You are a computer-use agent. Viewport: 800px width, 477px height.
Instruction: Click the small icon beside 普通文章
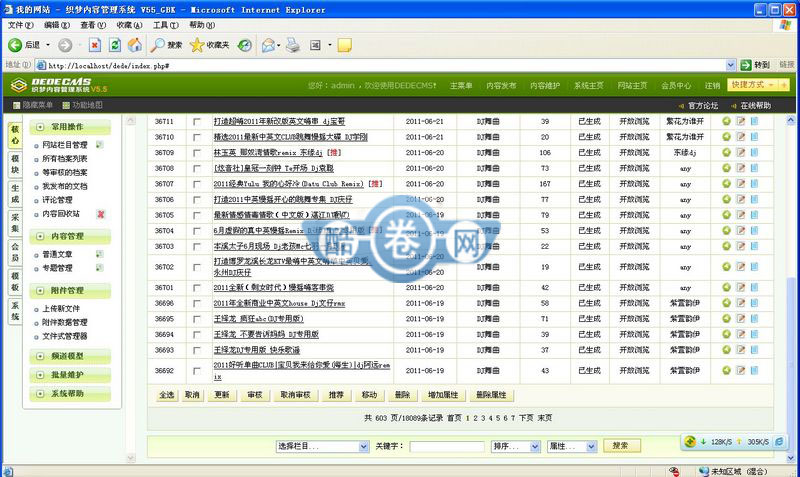click(99, 254)
